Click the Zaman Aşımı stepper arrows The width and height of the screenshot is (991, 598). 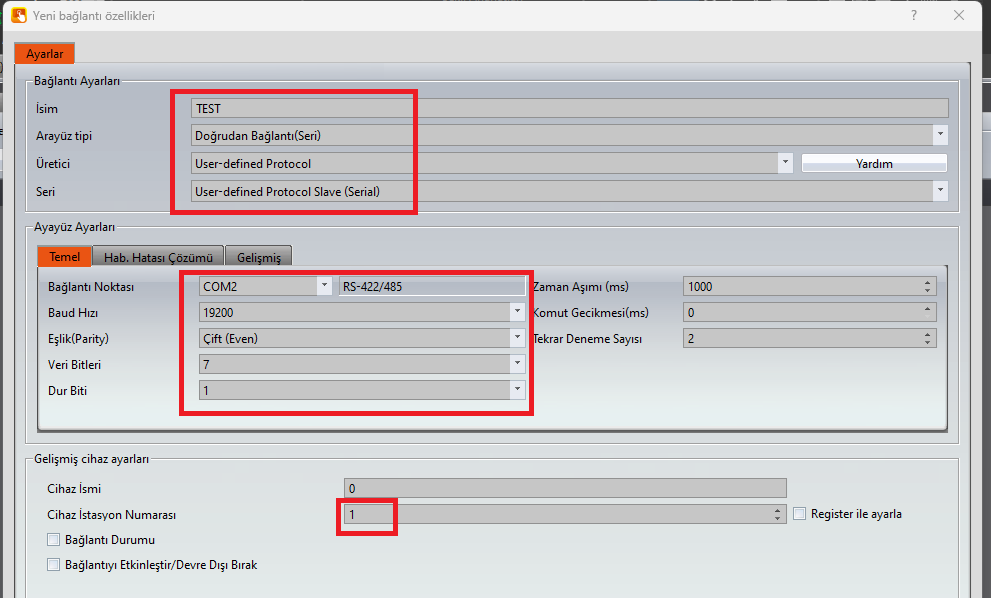point(929,287)
